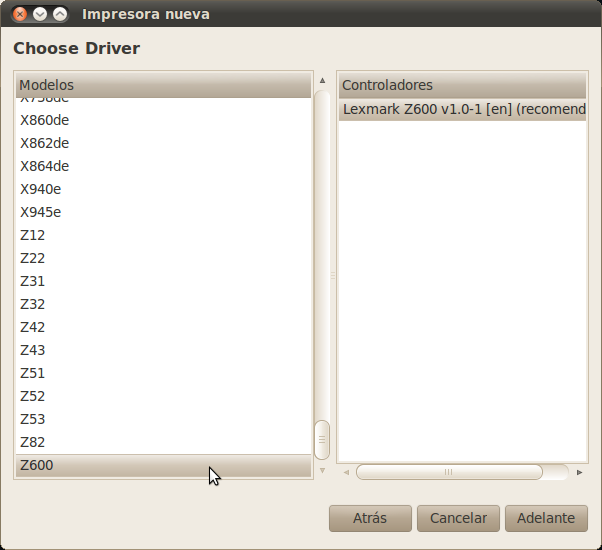Click the models list scroll down arrow
The height and width of the screenshot is (550, 602).
point(322,470)
